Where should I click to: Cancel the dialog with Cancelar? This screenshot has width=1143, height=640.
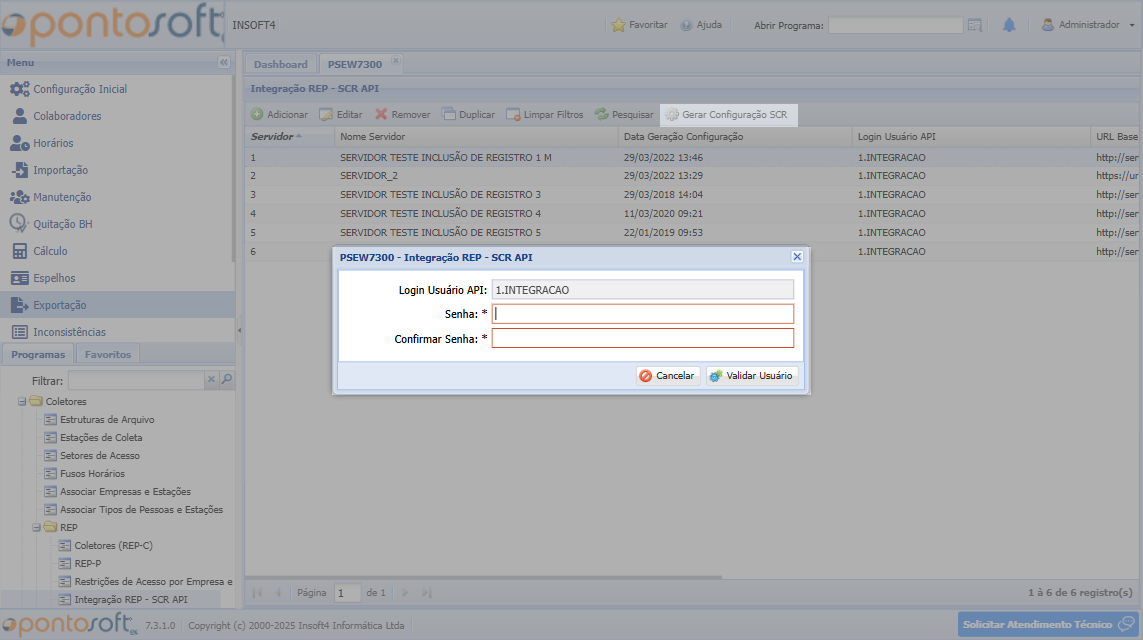pyautogui.click(x=667, y=375)
